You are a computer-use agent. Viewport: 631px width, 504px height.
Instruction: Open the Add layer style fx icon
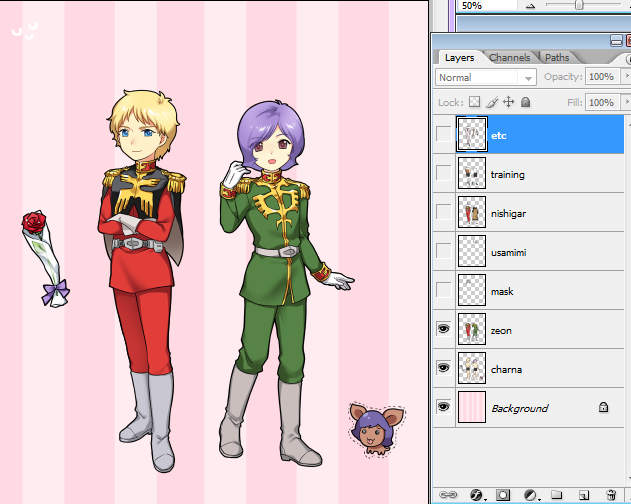[x=477, y=495]
